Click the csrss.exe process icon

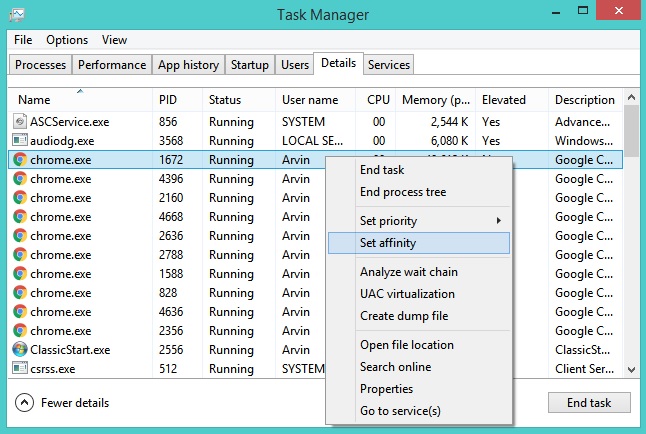(x=20, y=369)
